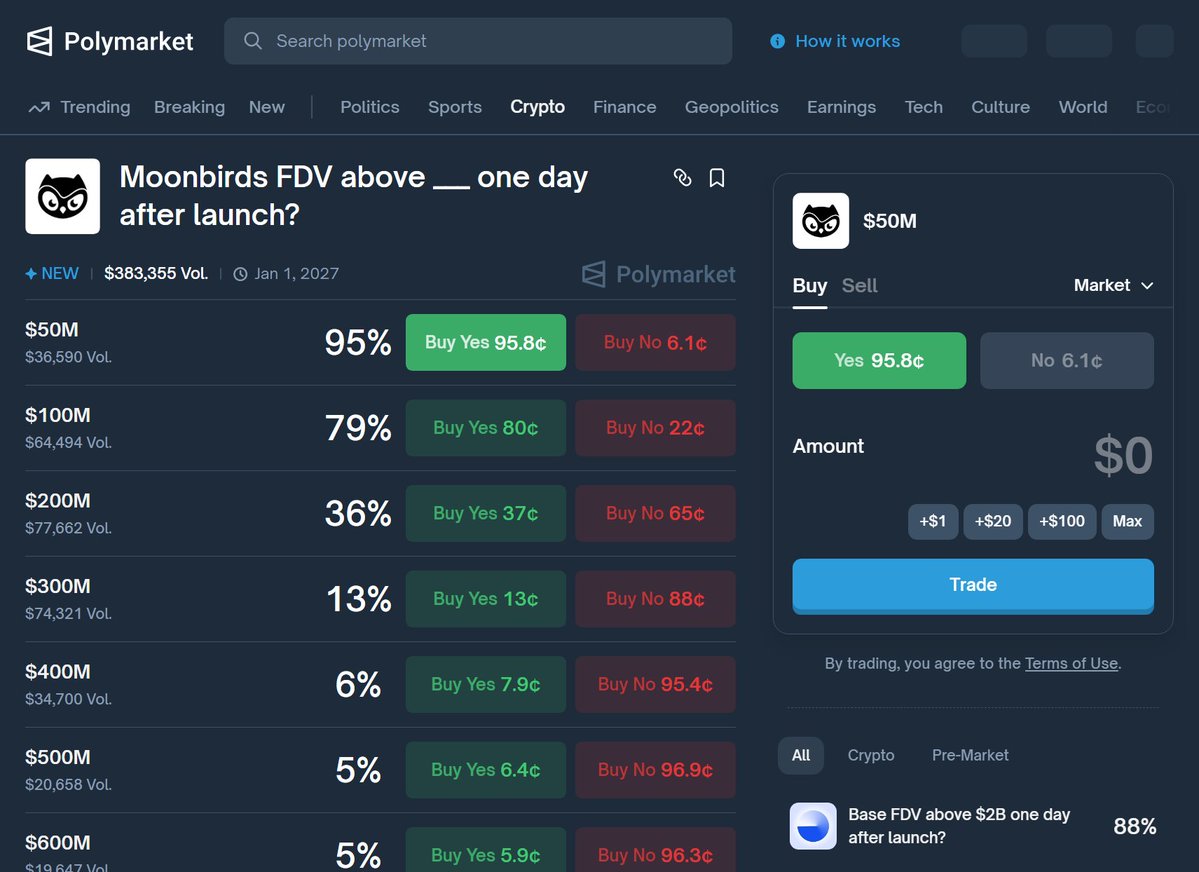Image resolution: width=1199 pixels, height=872 pixels.
Task: Select No 6.1¢ outcome in trade panel
Action: pos(1067,360)
